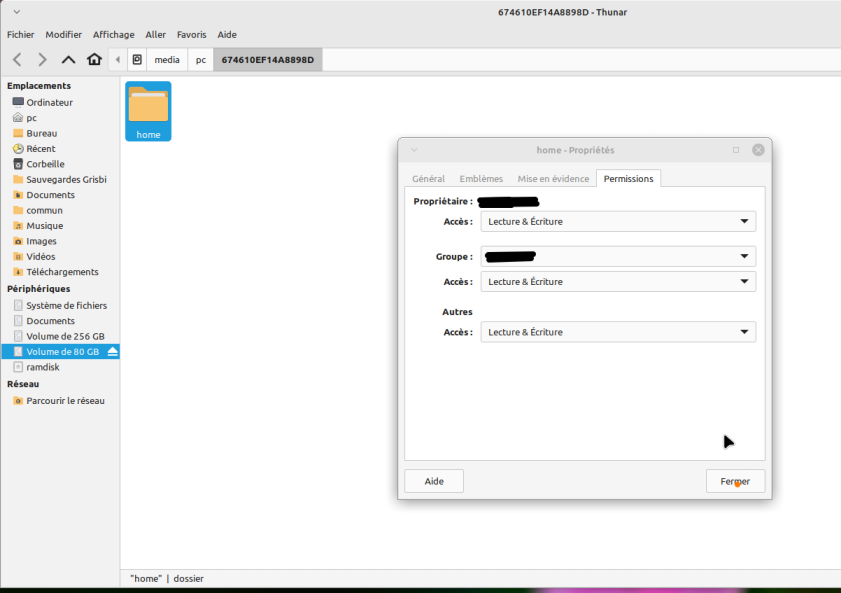The image size is (841, 593).
Task: Click the Musique folder icon
Action: tap(18, 226)
